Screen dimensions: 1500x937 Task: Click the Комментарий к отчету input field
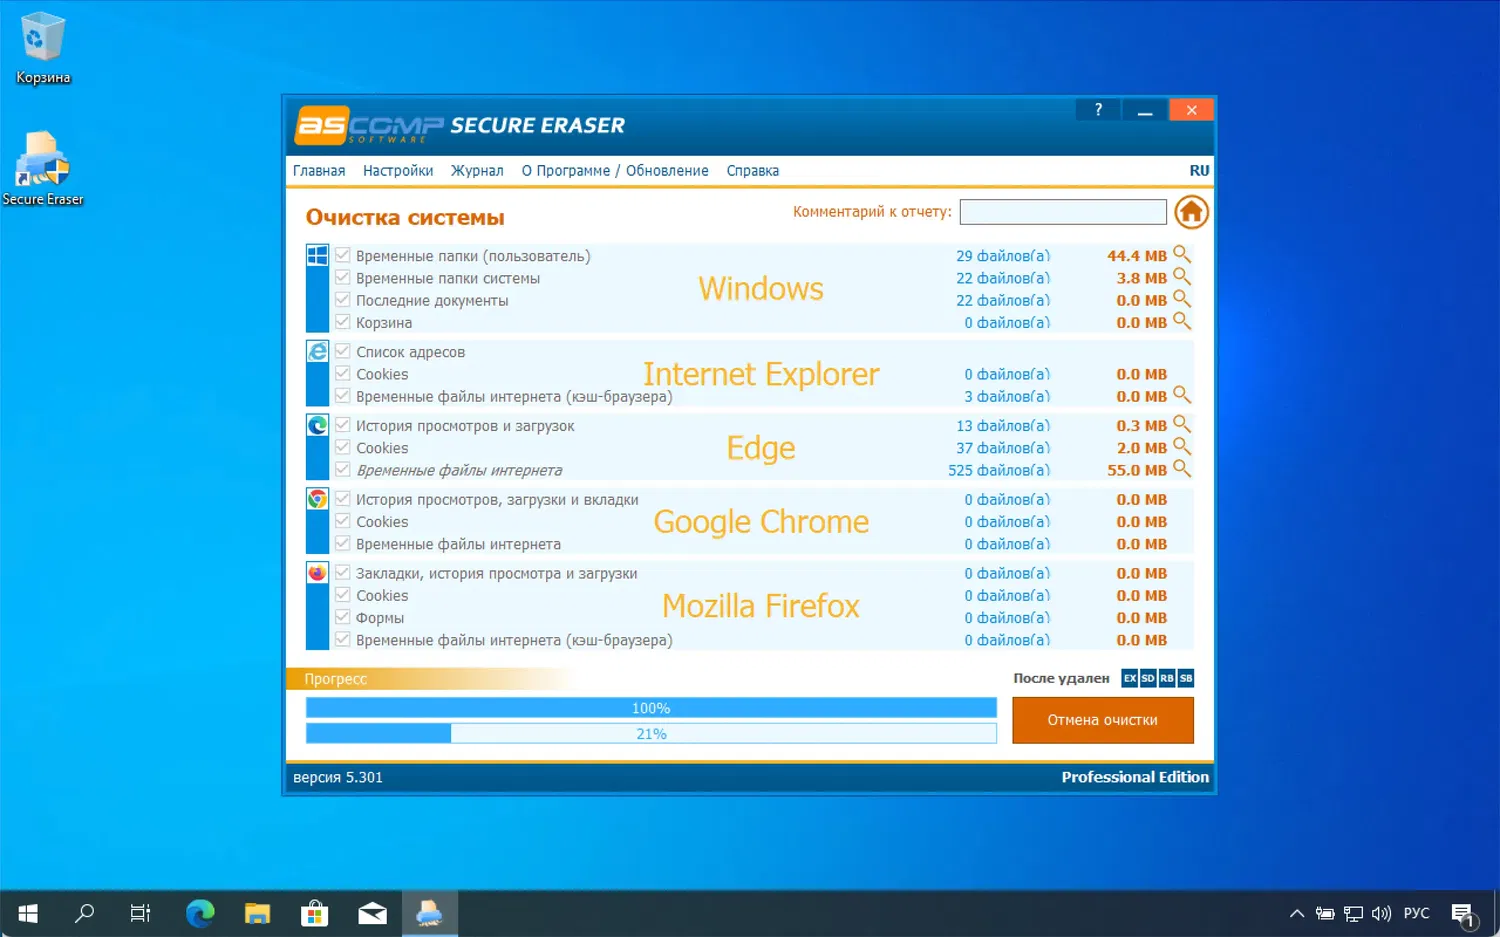click(x=1062, y=211)
